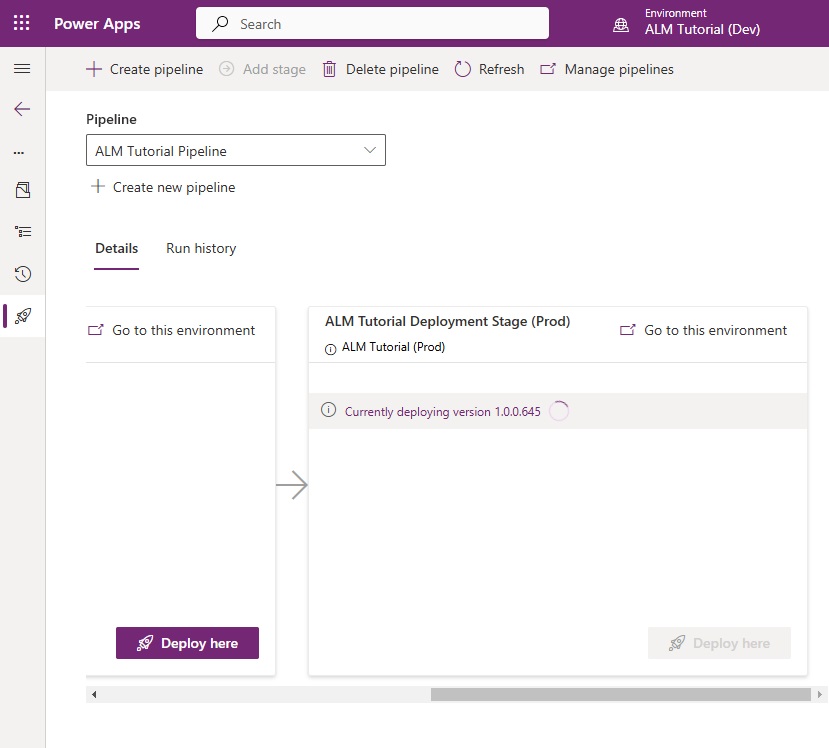Open the sidebar ellipsis more options
Image resolution: width=829 pixels, height=748 pixels.
click(x=19, y=152)
